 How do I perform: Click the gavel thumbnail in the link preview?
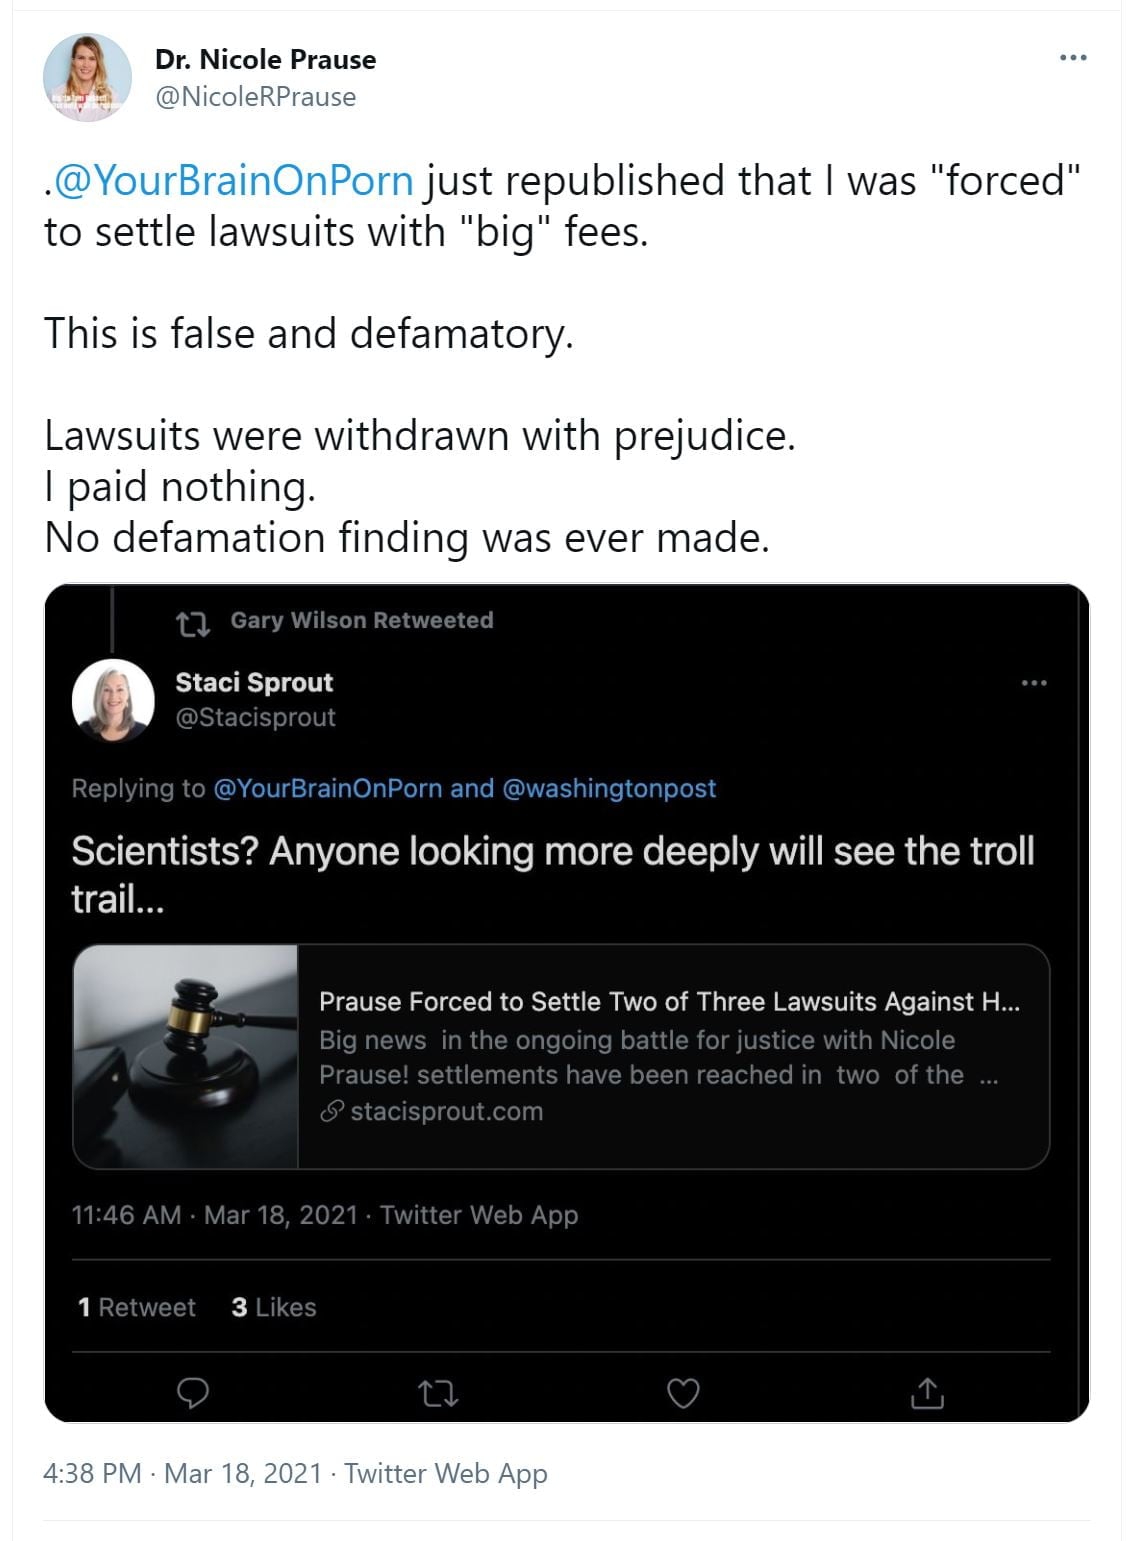[186, 1056]
